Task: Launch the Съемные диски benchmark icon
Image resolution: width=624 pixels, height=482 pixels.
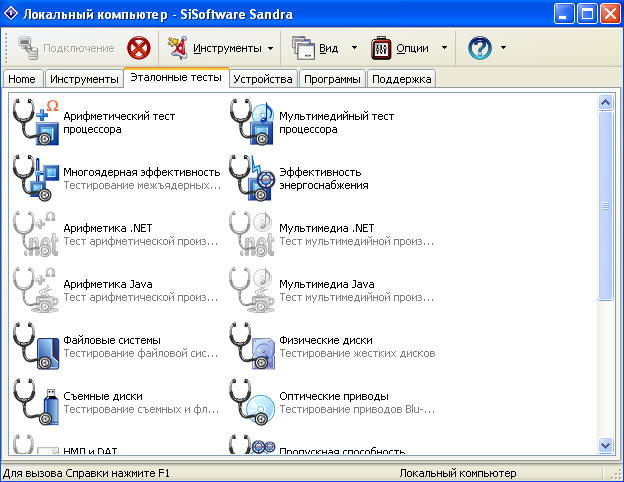Action: pos(36,402)
